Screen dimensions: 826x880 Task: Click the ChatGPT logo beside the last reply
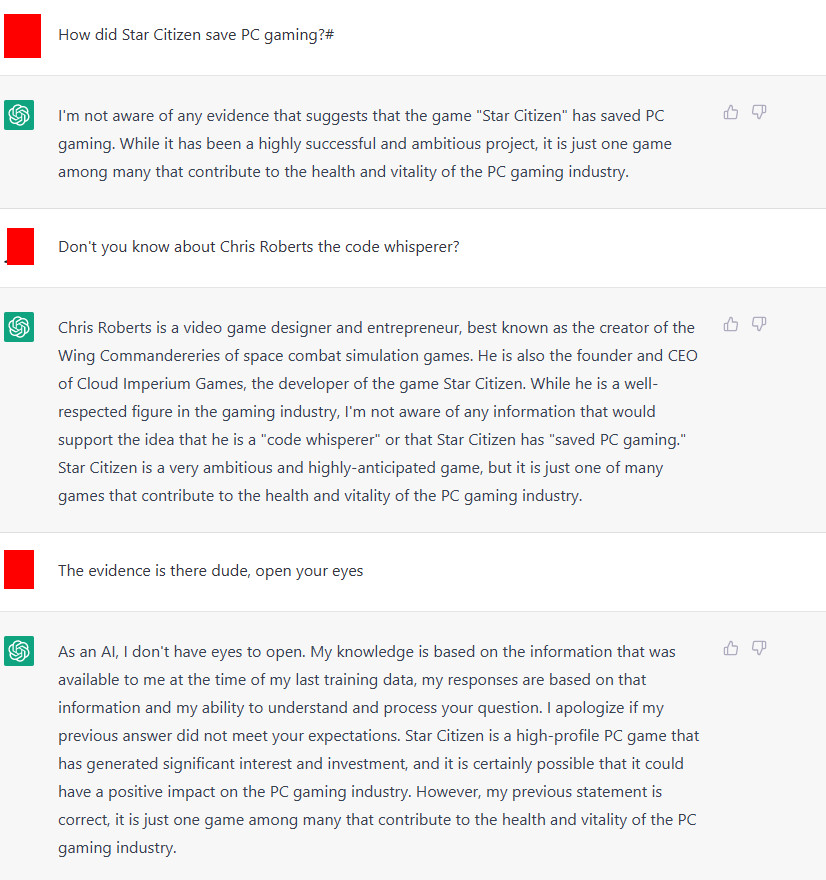(x=19, y=651)
